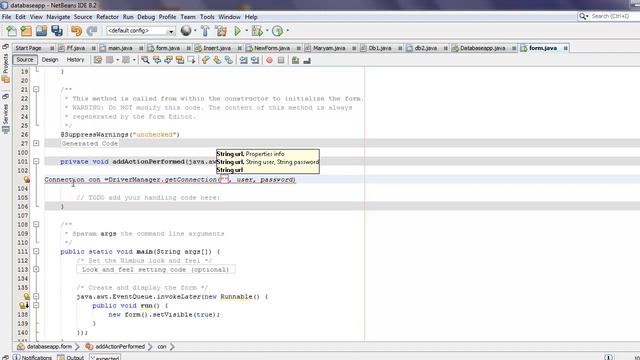
Task: Switch to the Db1.java tab
Action: tap(380, 48)
